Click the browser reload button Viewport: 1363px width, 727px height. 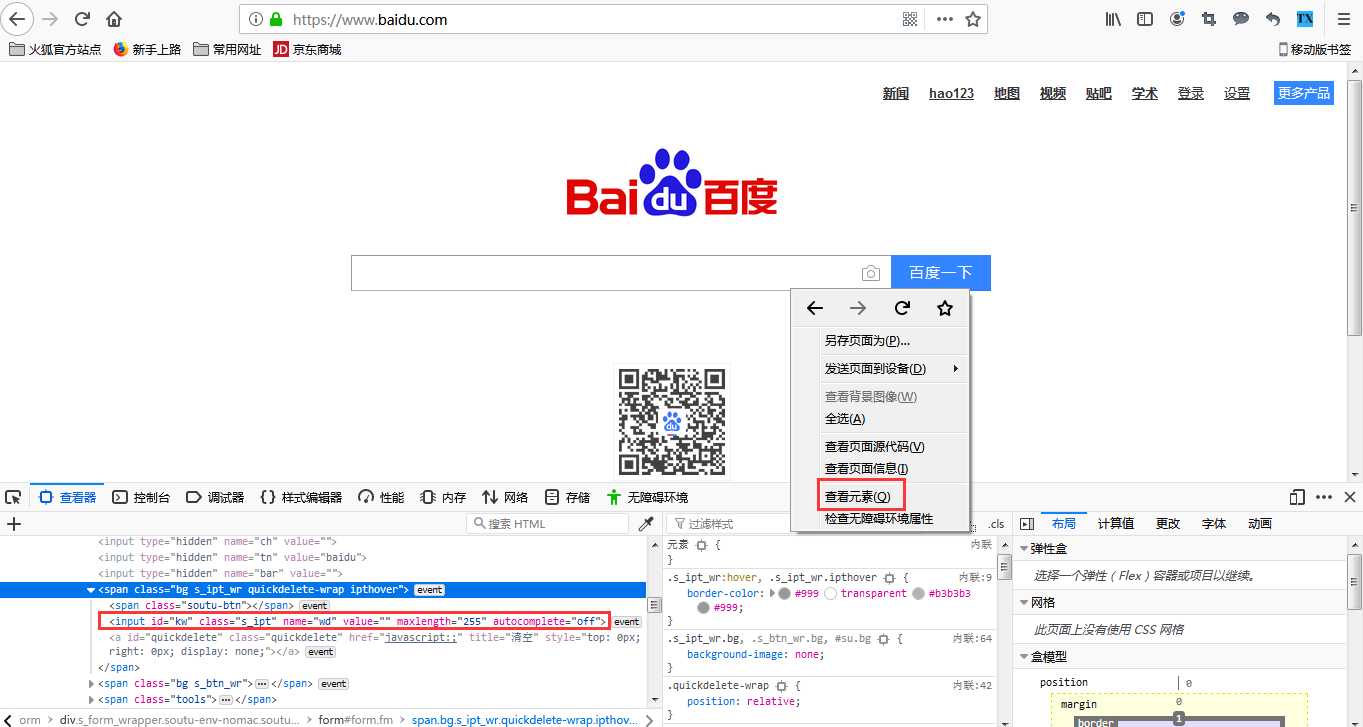83,19
